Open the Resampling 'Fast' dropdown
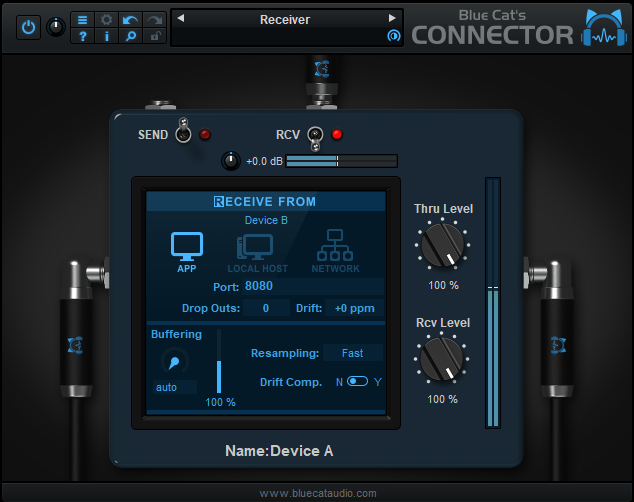This screenshot has height=502, width=634. coord(352,353)
